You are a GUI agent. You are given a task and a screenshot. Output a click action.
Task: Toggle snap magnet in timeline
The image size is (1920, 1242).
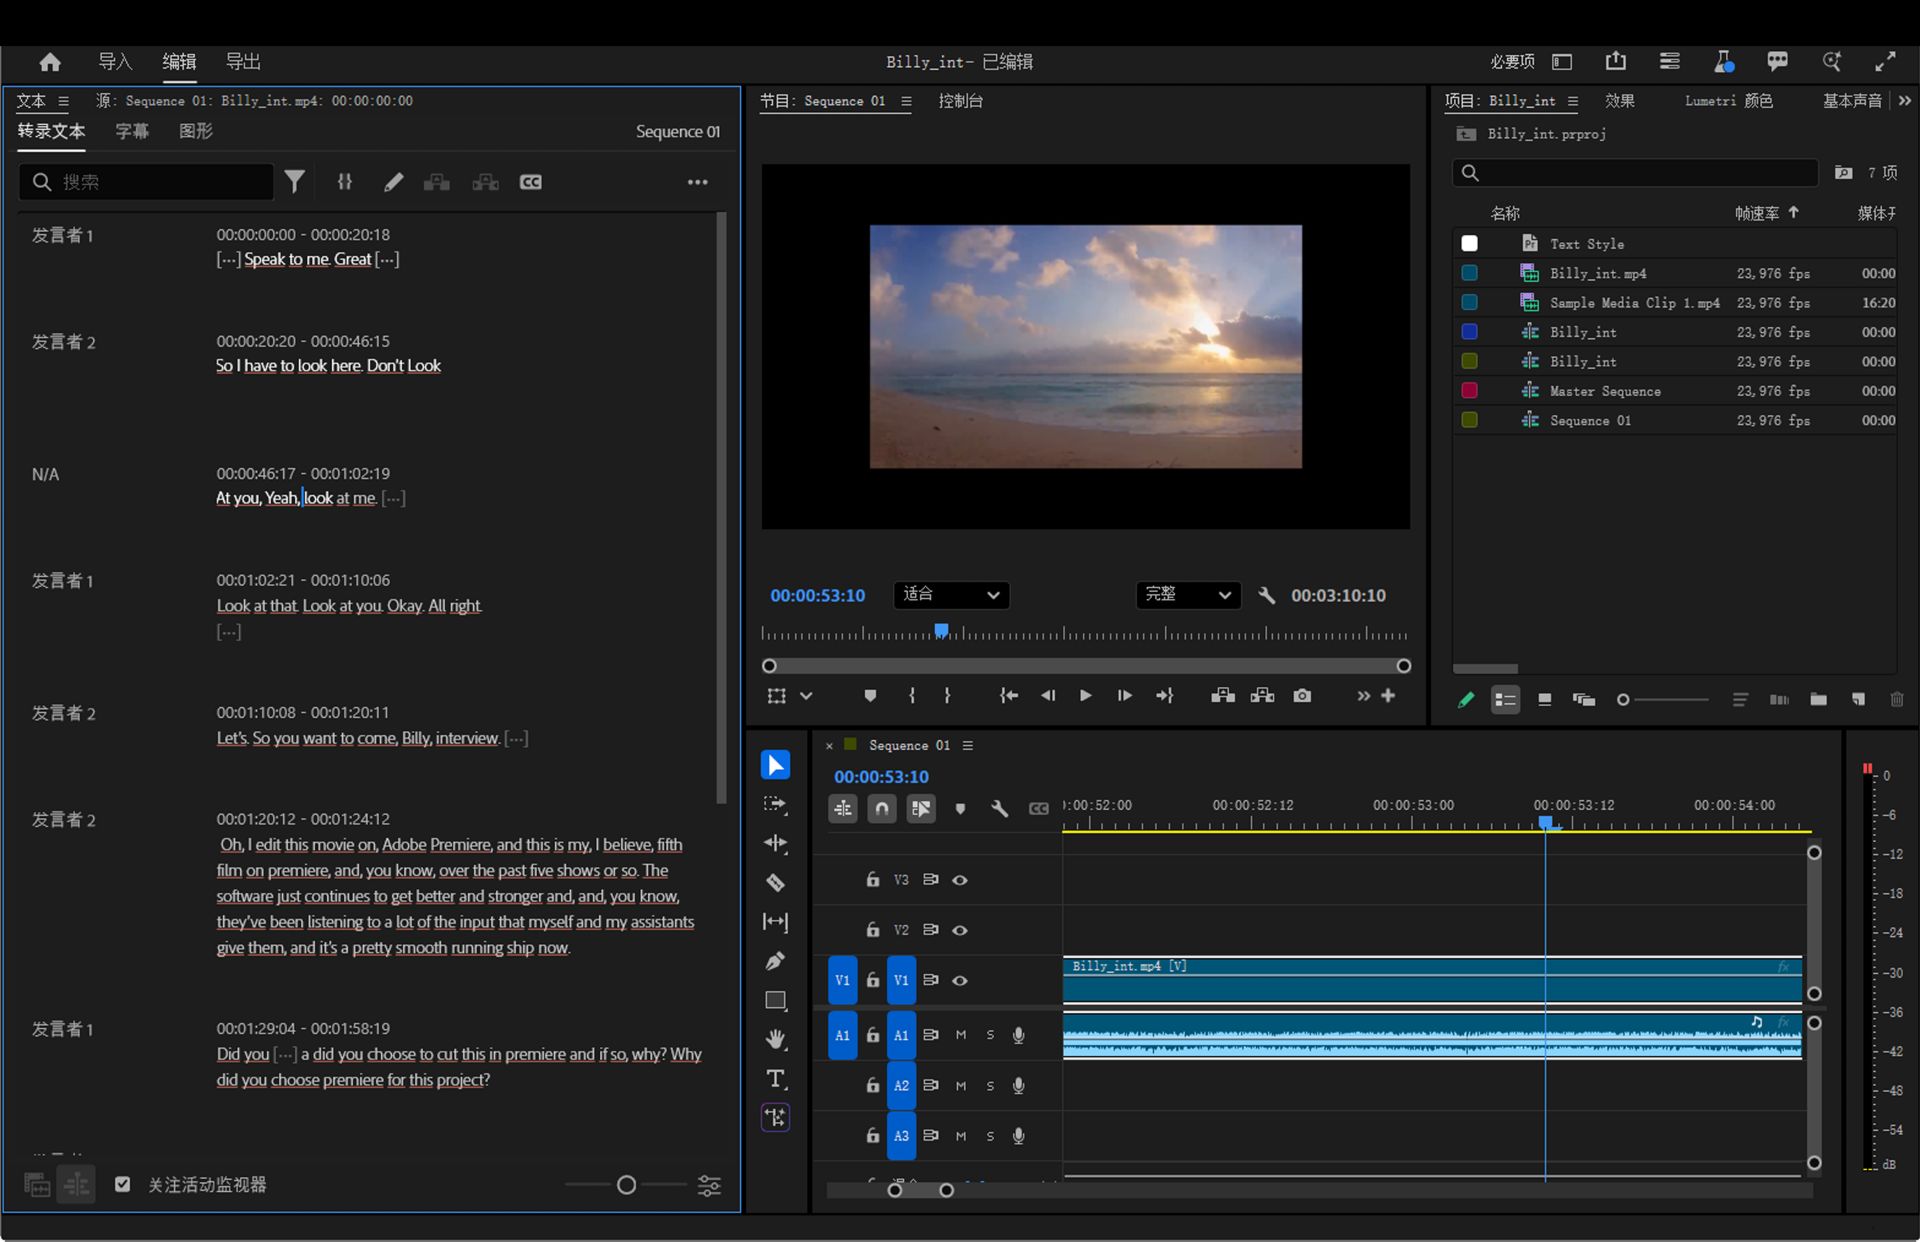881,808
